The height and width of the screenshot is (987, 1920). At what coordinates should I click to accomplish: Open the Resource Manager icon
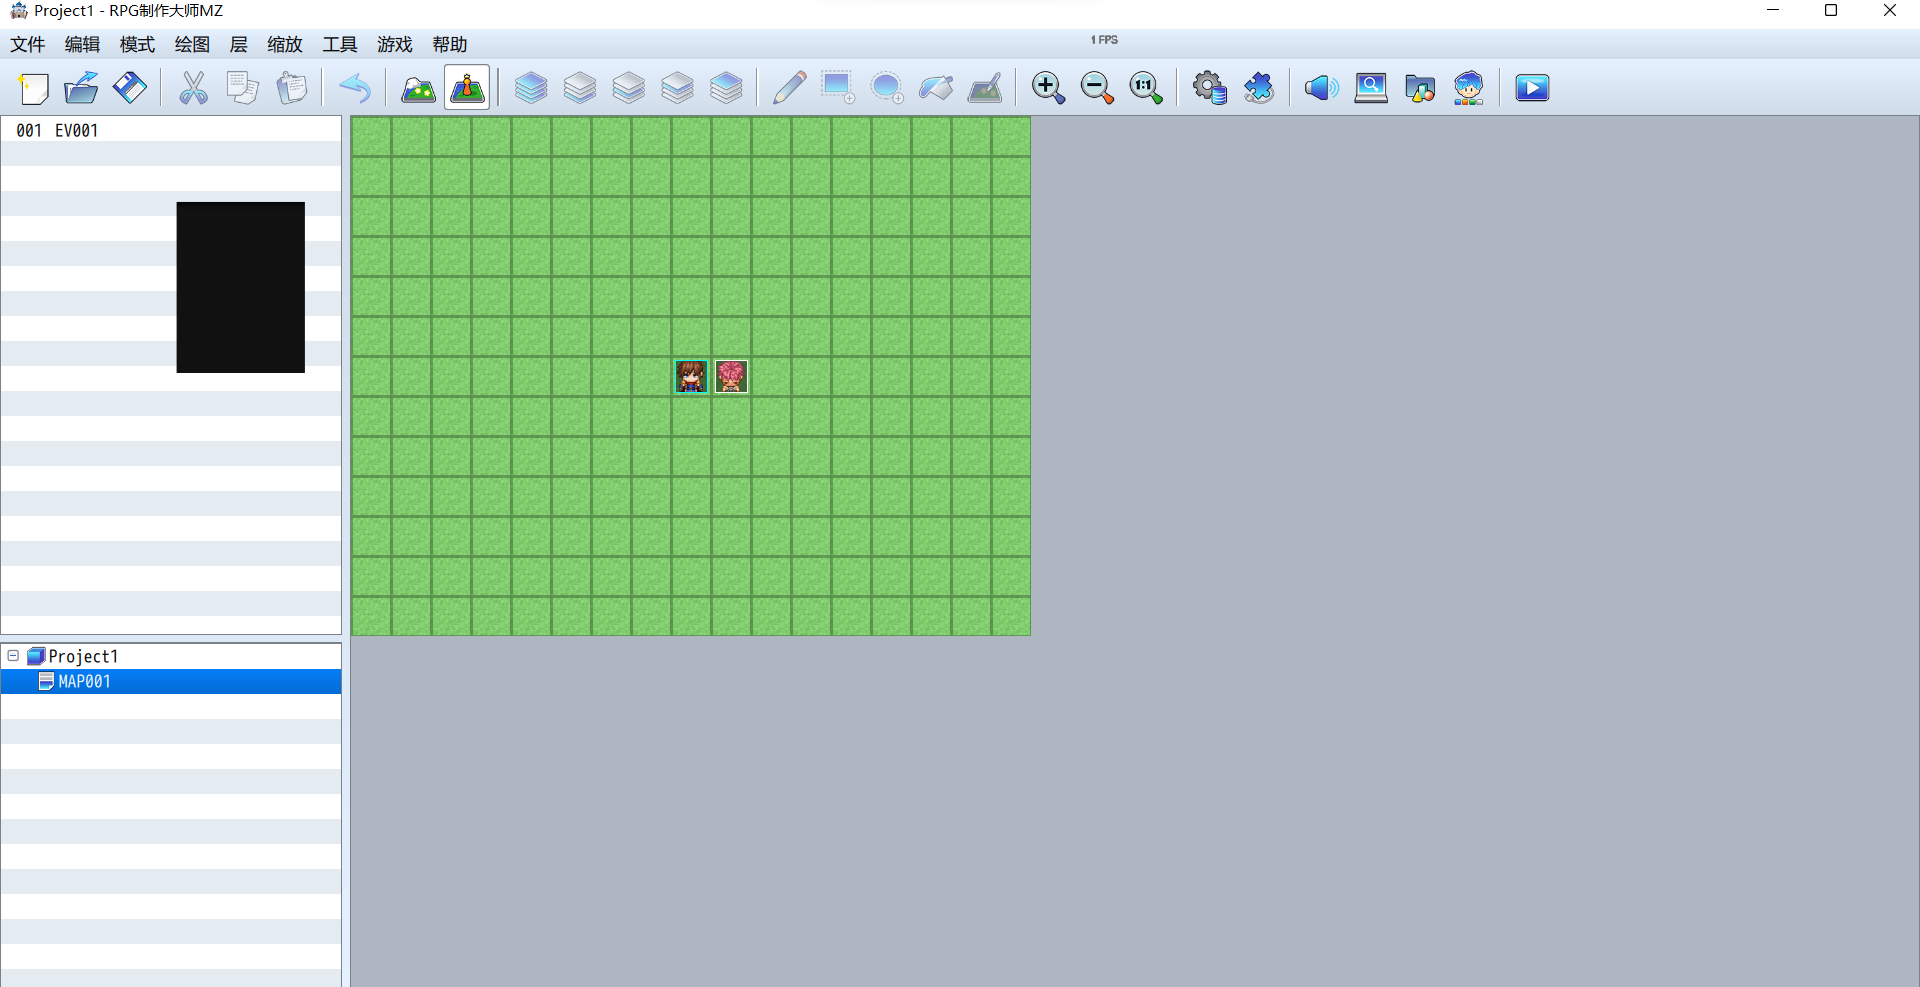pos(1420,88)
